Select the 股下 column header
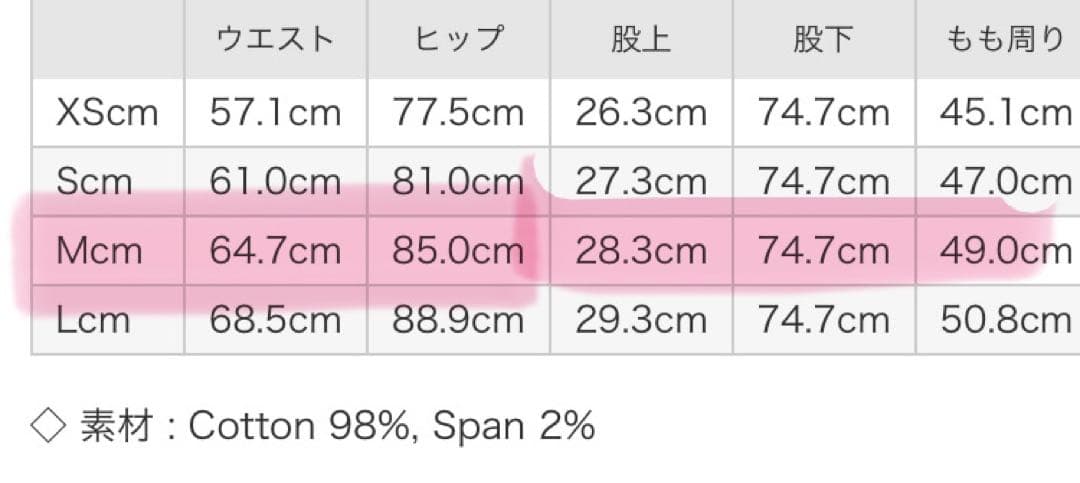 pos(823,40)
